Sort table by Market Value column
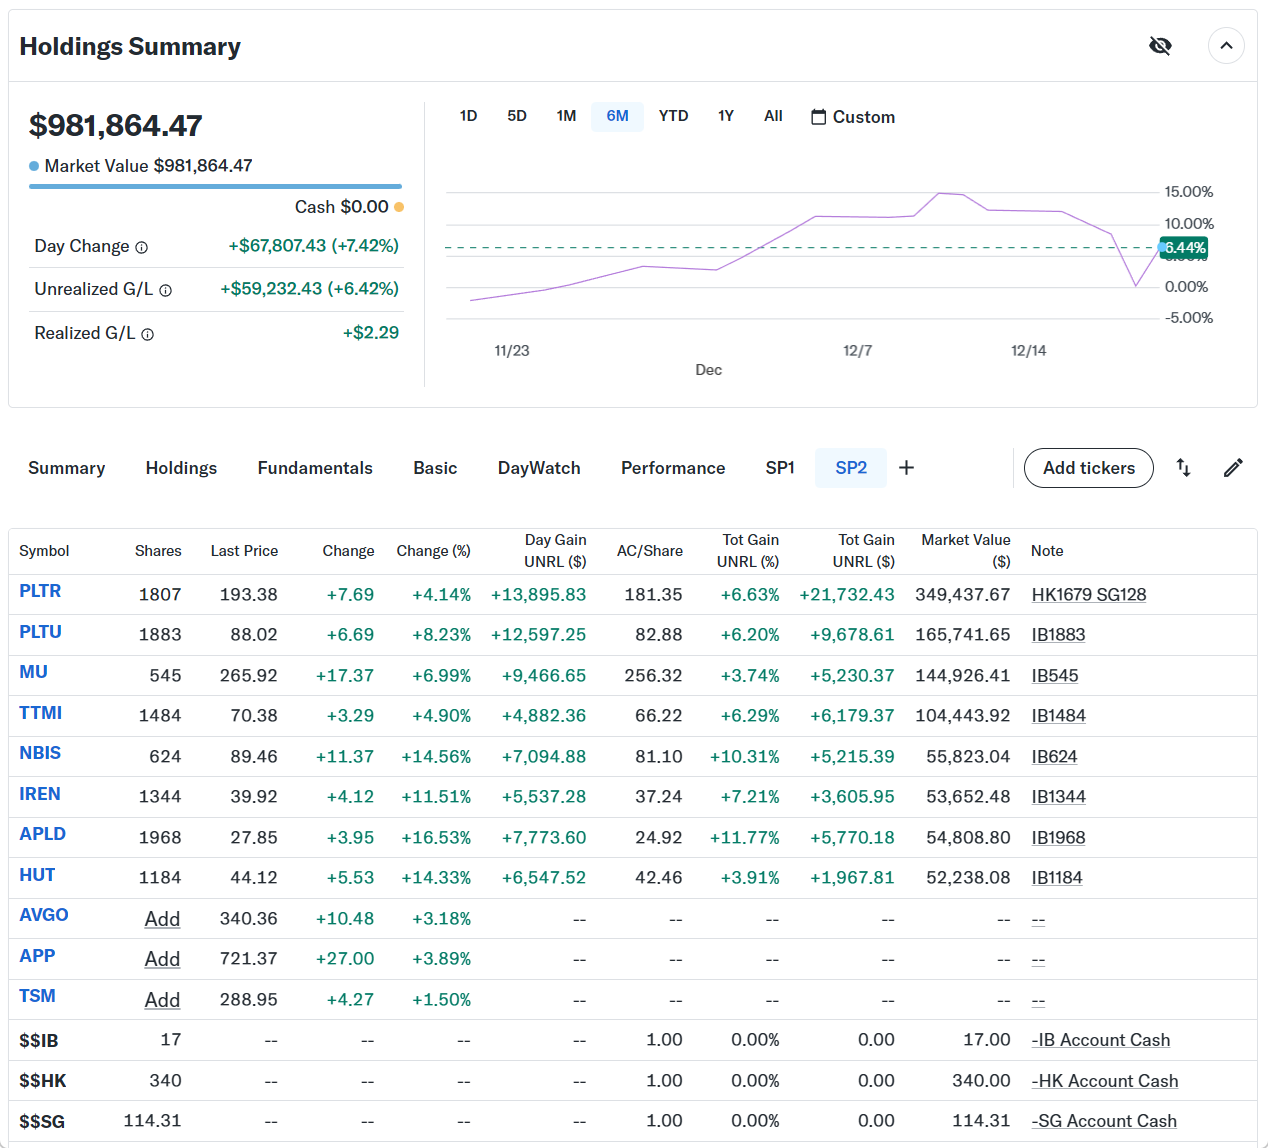 click(965, 550)
